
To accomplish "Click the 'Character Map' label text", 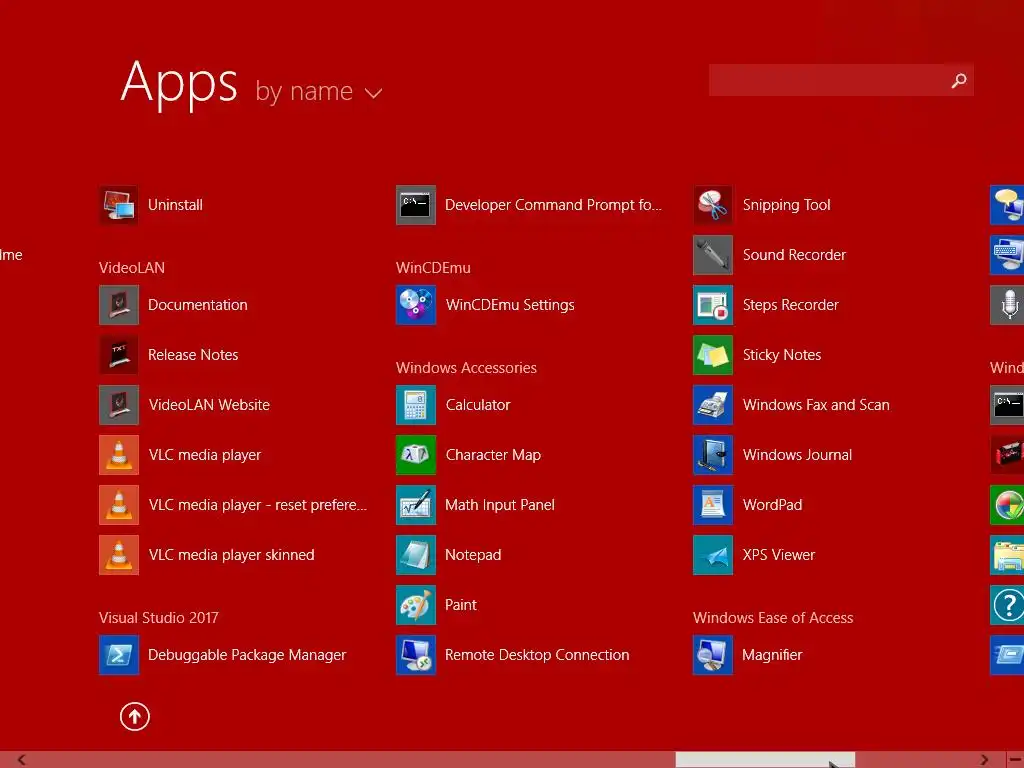I will (493, 455).
